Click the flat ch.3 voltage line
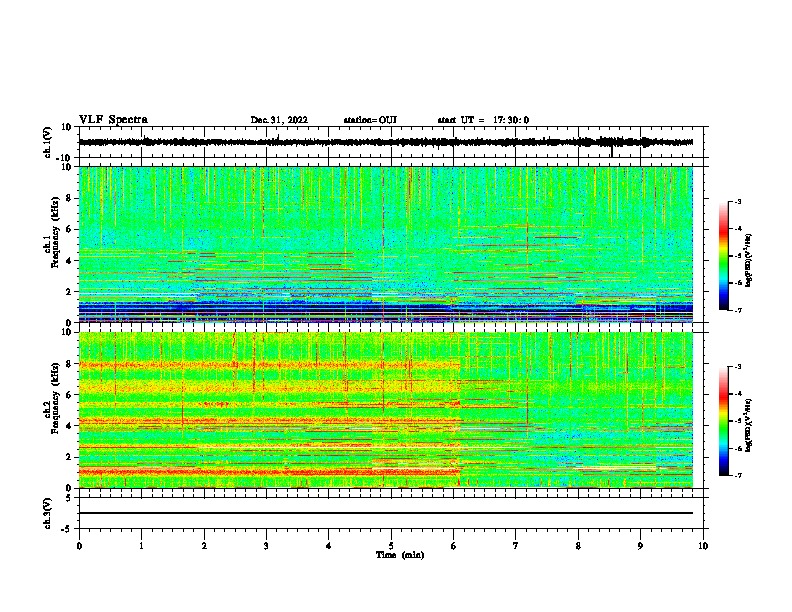Image resolution: width=792 pixels, height=612 pixels. pos(386,513)
